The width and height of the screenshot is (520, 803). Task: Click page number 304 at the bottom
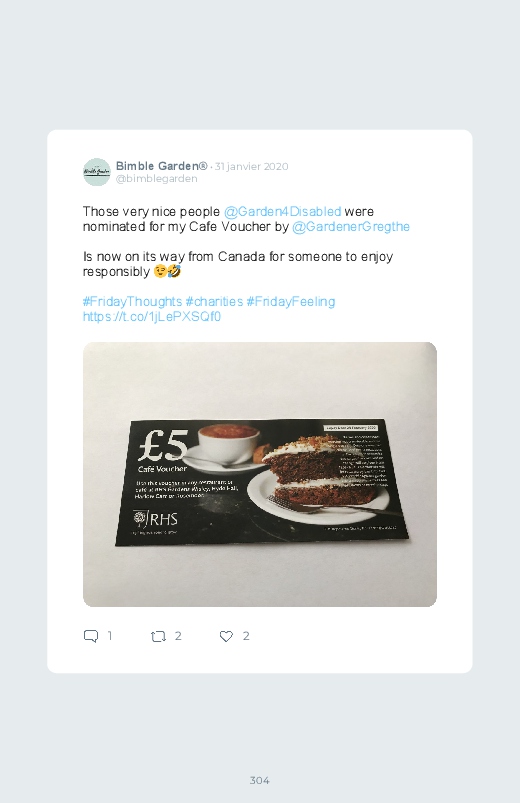click(x=260, y=780)
